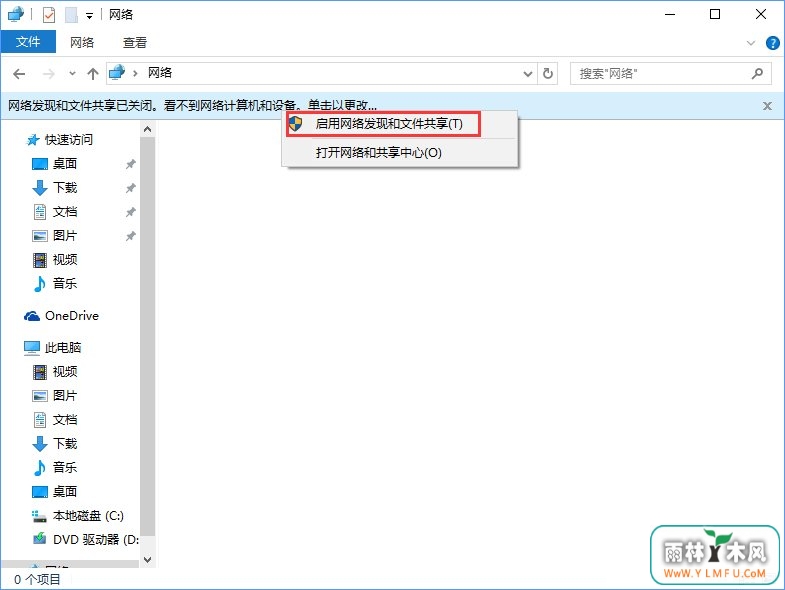Open 音乐 under 此电脑
785x590 pixels.
[65, 467]
